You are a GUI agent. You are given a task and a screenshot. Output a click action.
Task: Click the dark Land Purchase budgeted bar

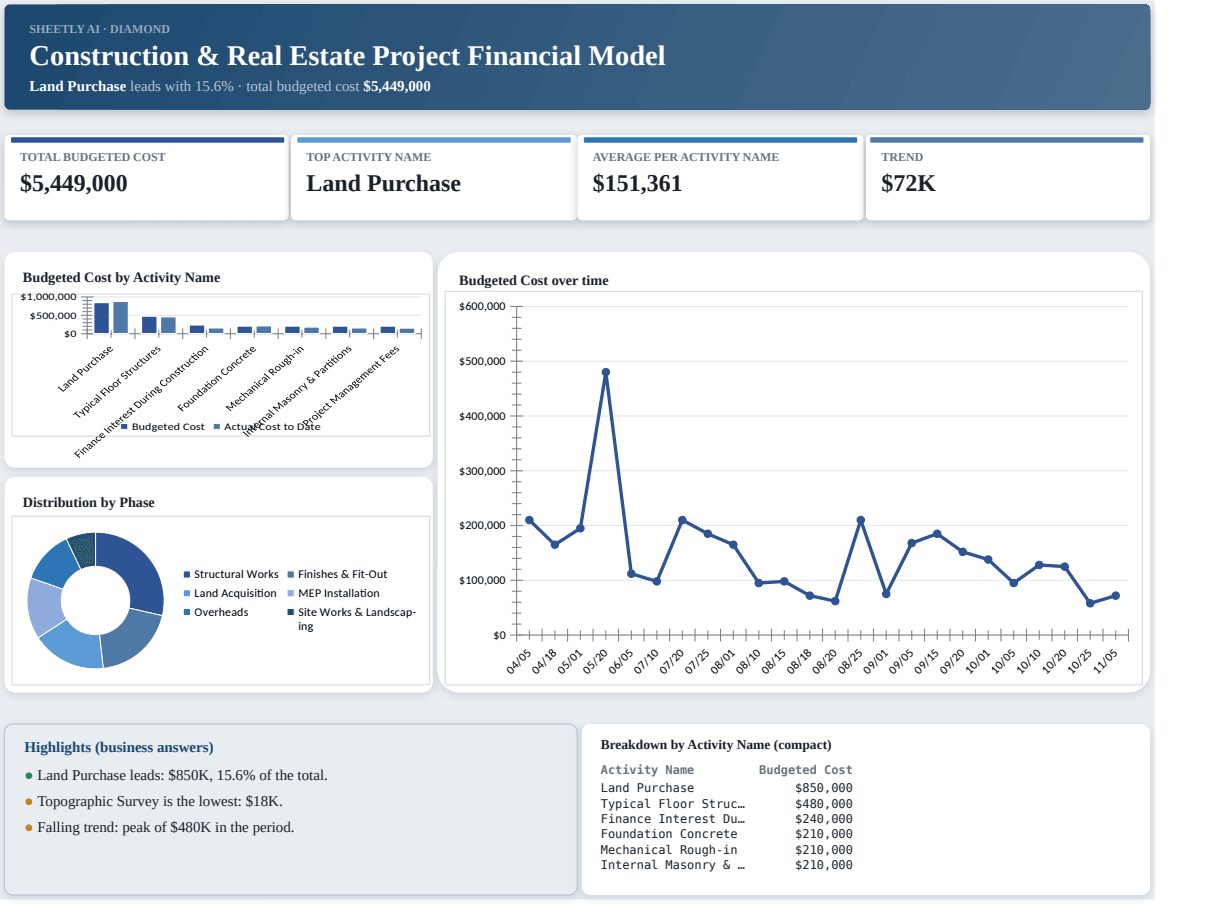pyautogui.click(x=101, y=318)
